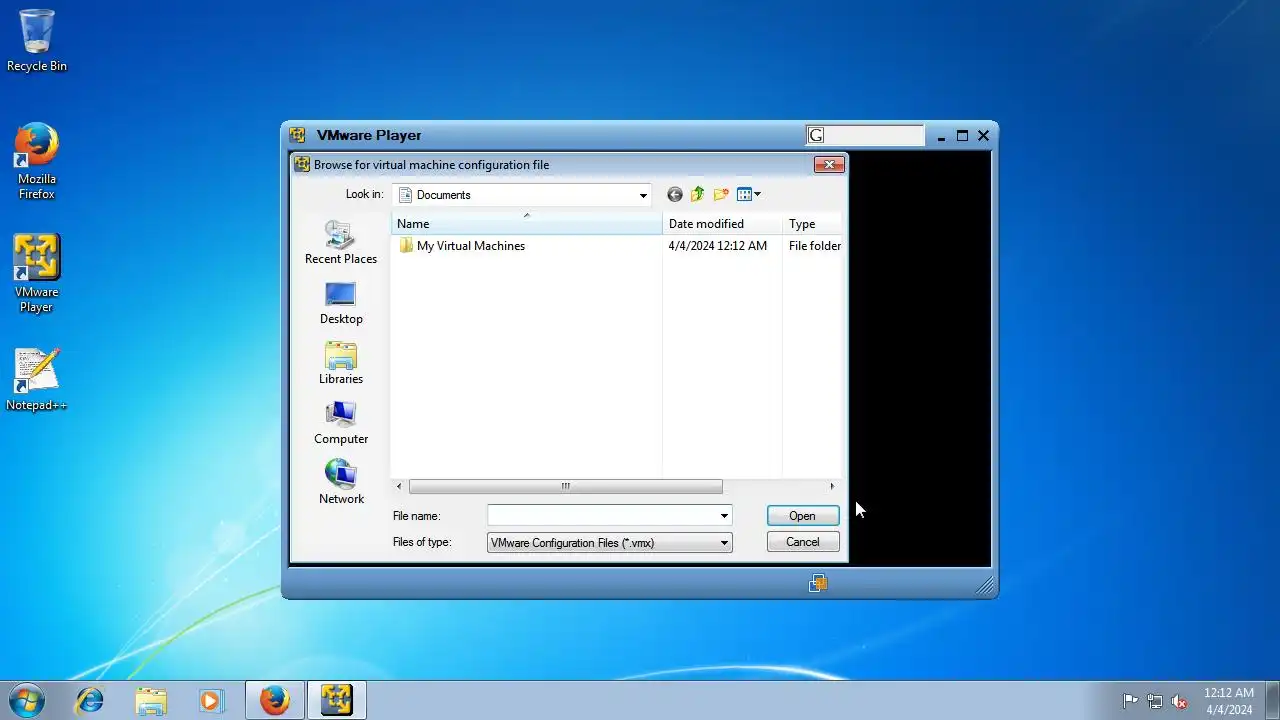Expand the Look in Documents dropdown
This screenshot has width=1280, height=720.
(x=643, y=195)
